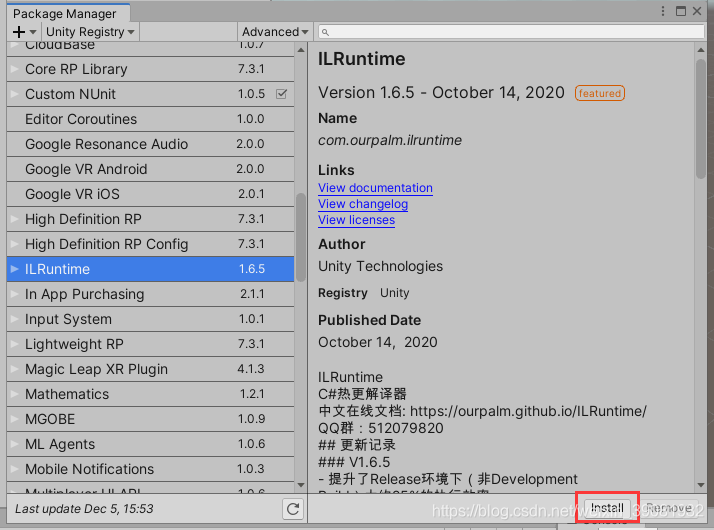Expand the Core RP Library entry
The width and height of the screenshot is (714, 530).
coord(15,69)
